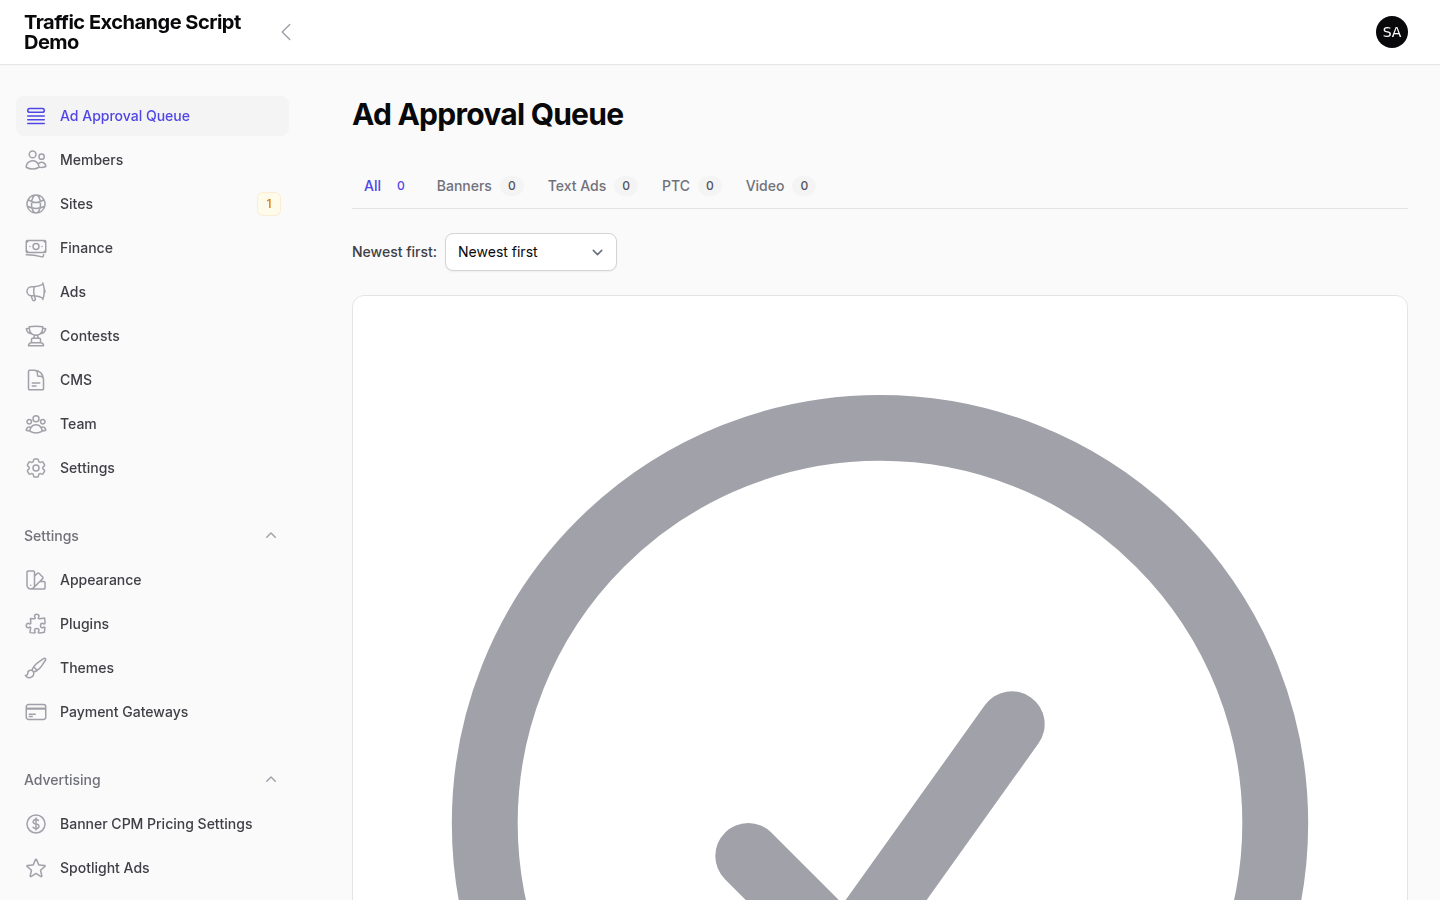
Task: Click the CMS document icon
Action: 35,379
